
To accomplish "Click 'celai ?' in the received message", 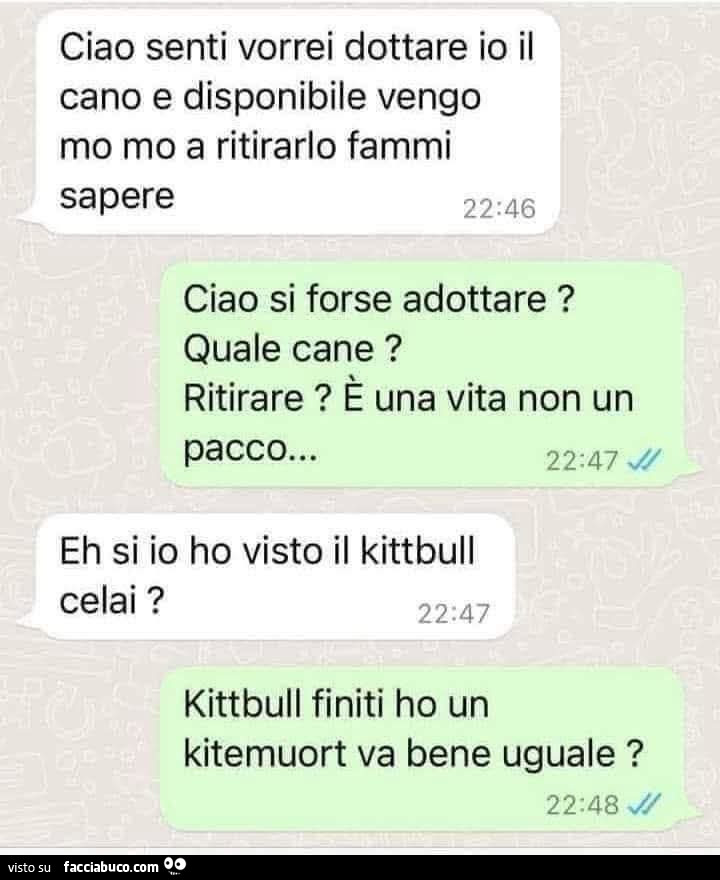I will pos(112,601).
